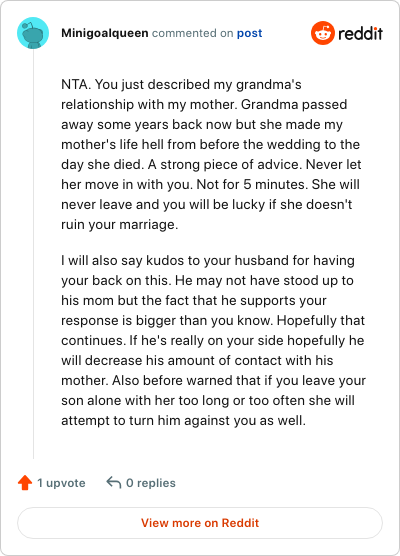Click the "1 upvote" count label
This screenshot has width=400, height=556.
(x=61, y=483)
